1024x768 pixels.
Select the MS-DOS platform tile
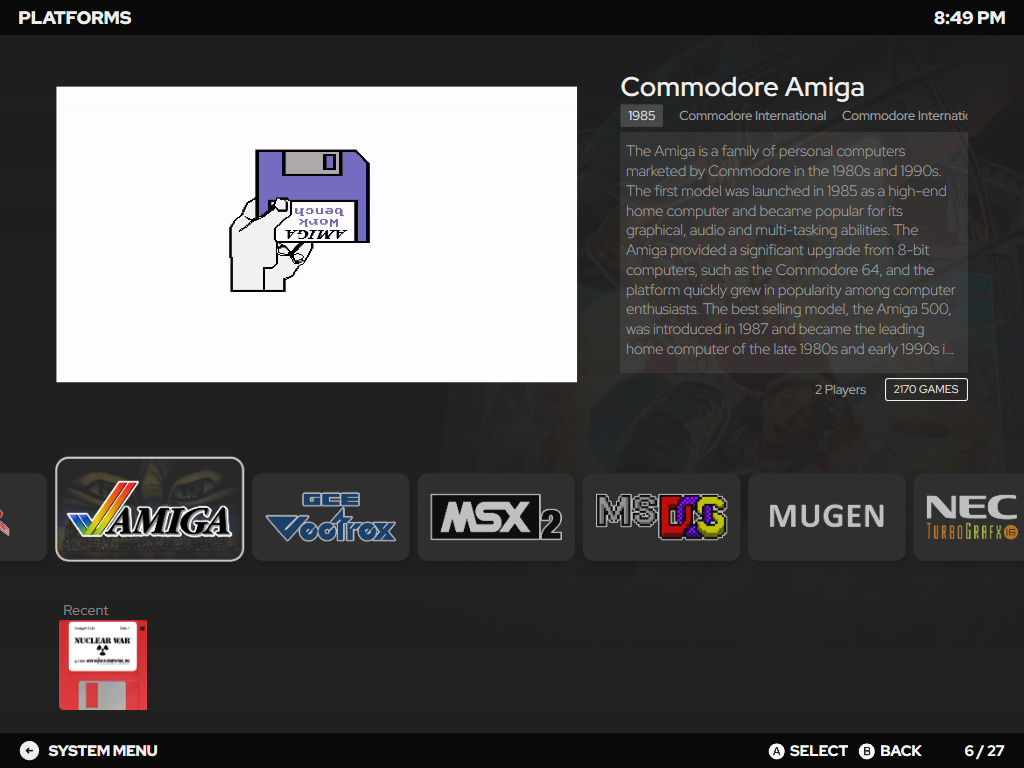pyautogui.click(x=662, y=517)
